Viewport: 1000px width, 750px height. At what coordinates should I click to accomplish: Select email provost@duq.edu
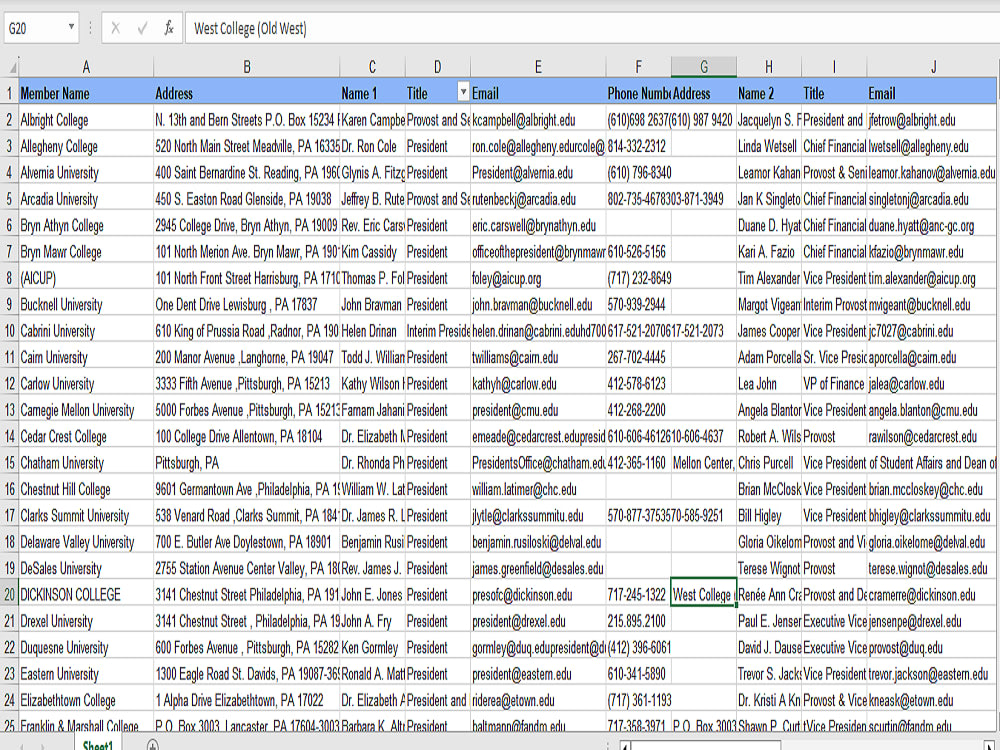tap(932, 647)
